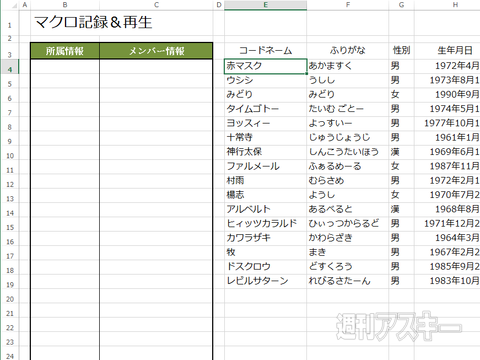Click the れびるさたーん furigana cell

[x=348, y=281]
